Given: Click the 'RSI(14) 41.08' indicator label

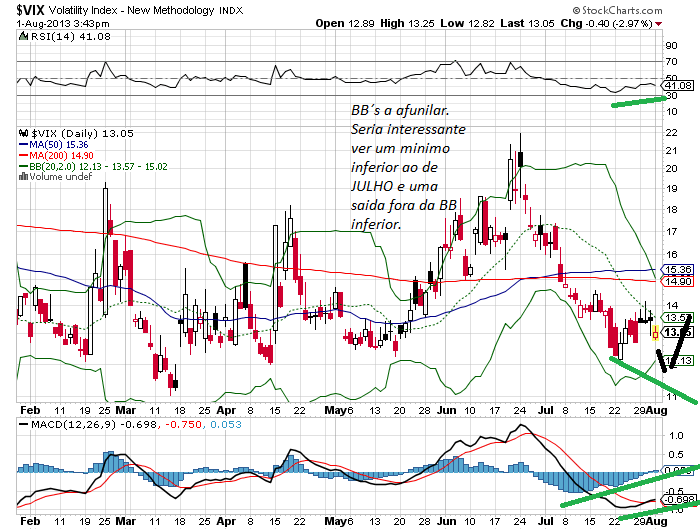Looking at the screenshot, I should (71, 37).
